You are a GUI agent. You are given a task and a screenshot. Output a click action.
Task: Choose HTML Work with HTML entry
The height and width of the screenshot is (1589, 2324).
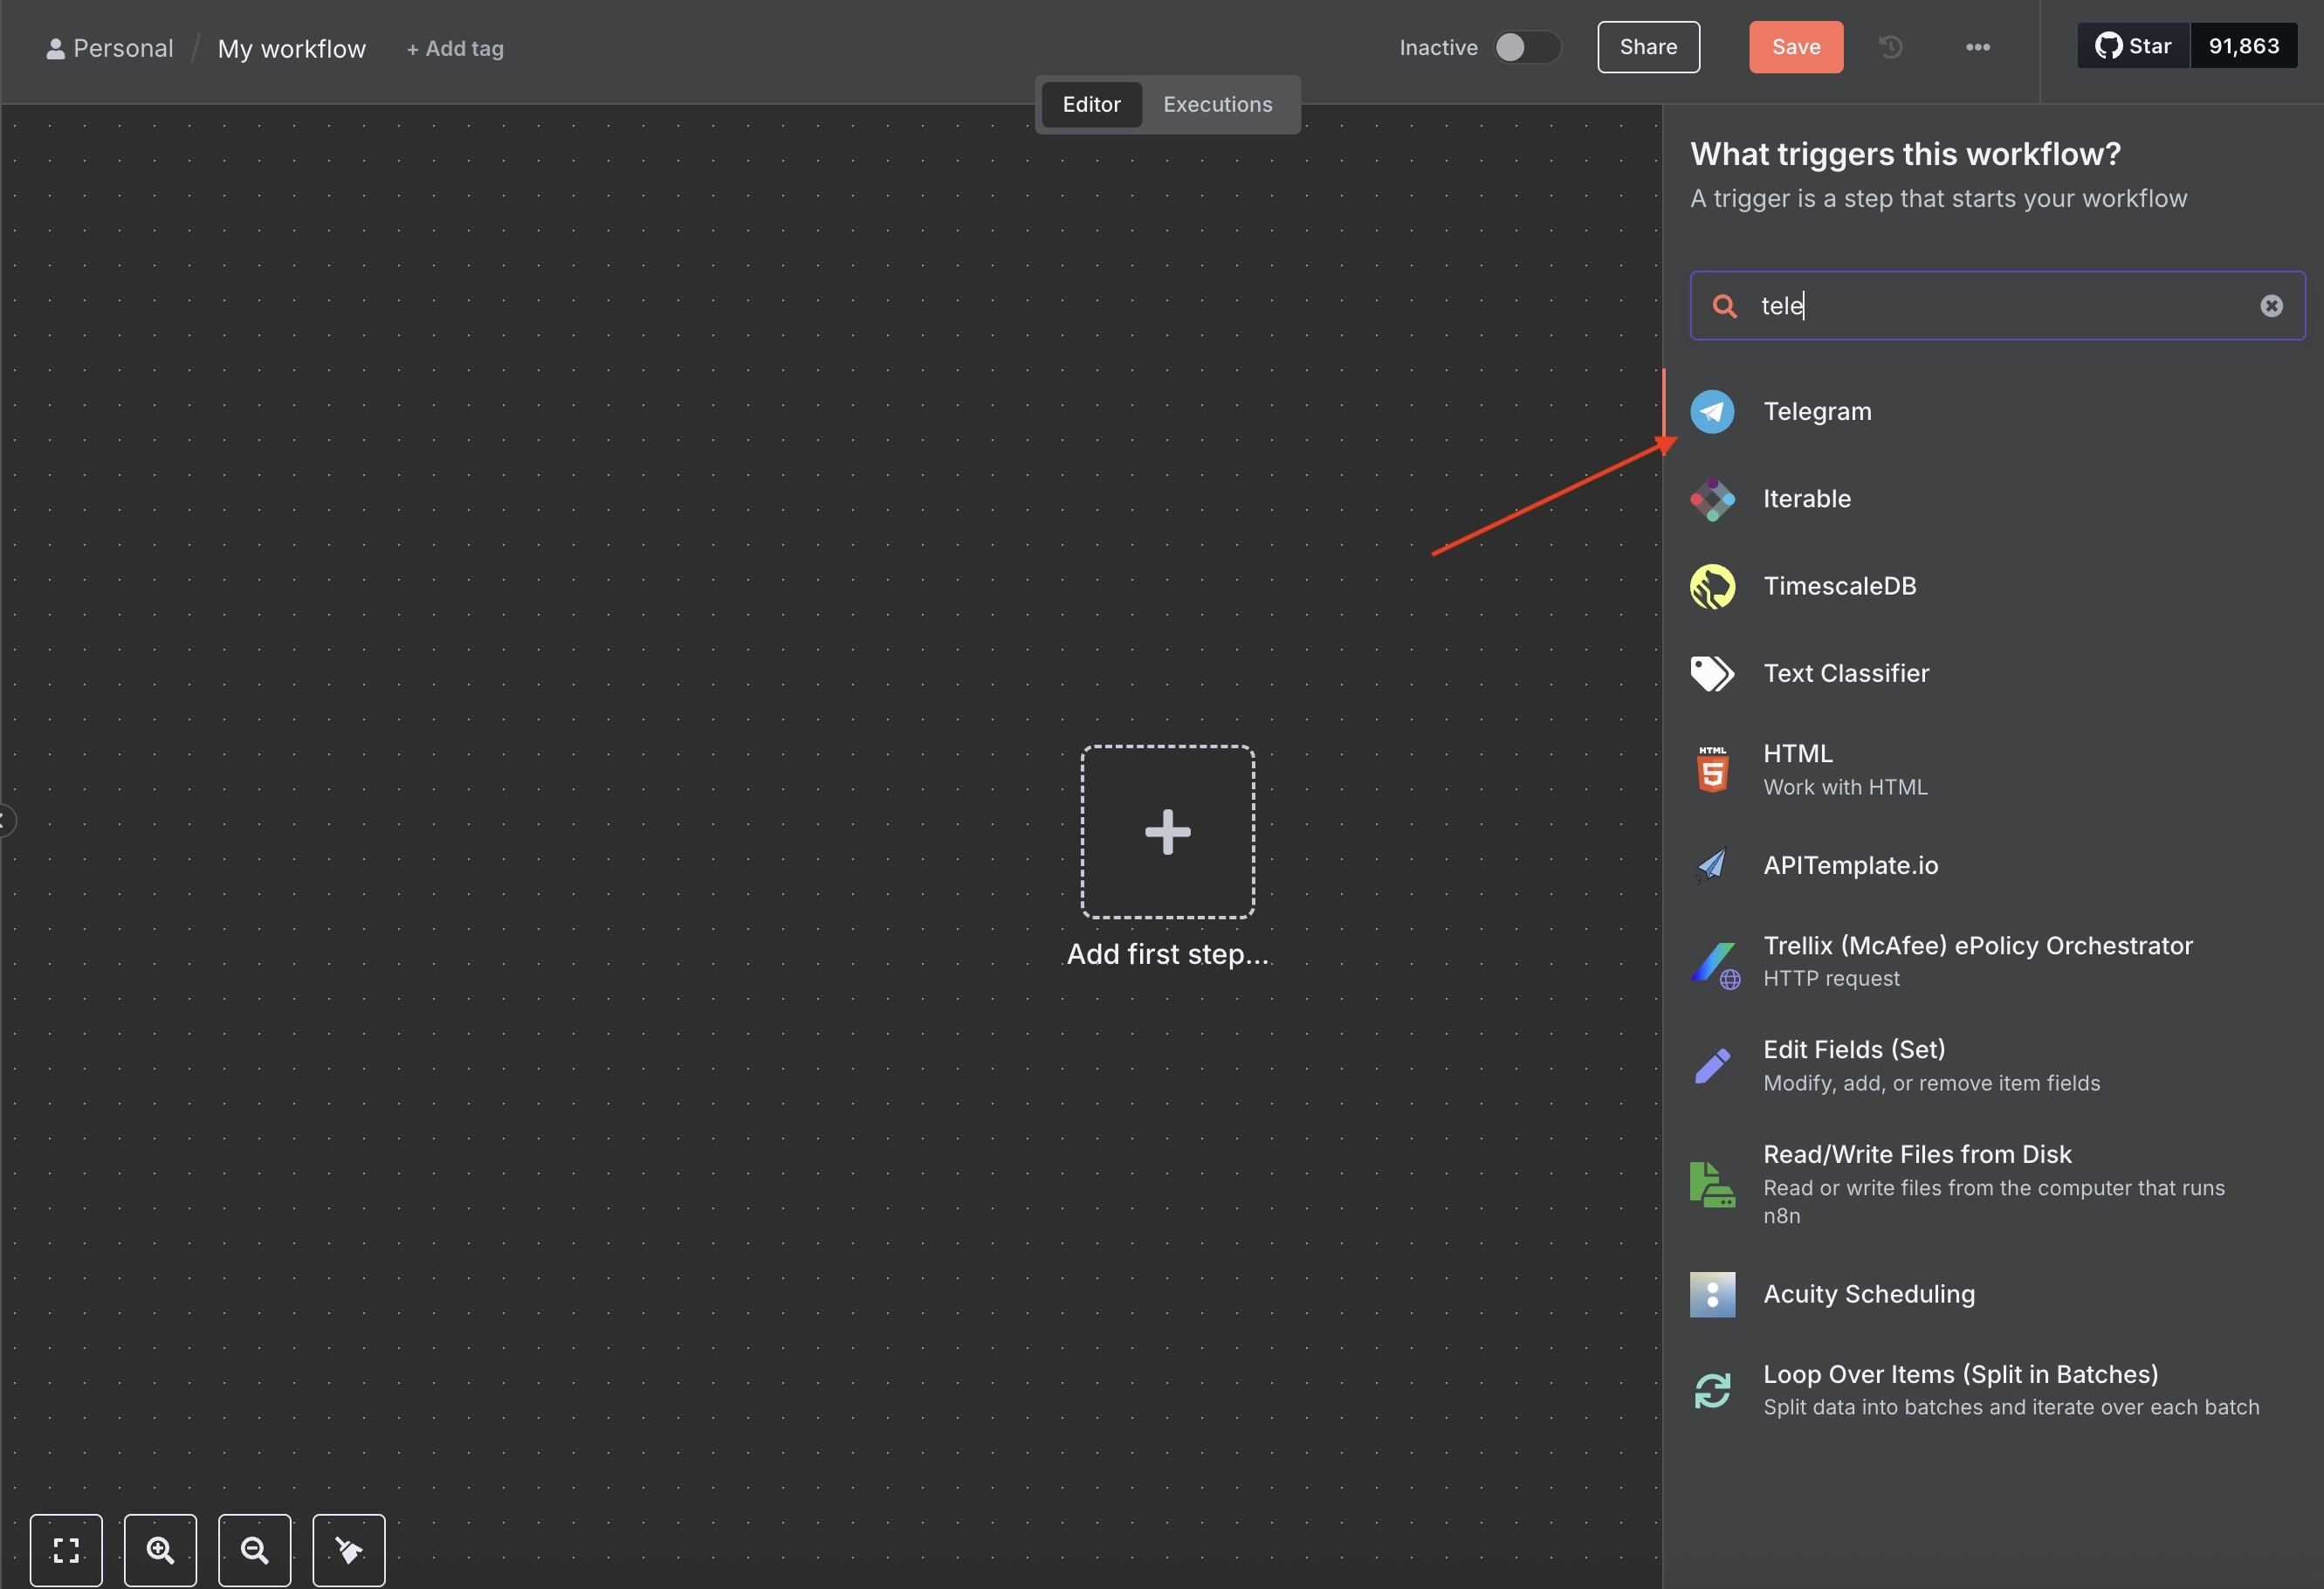(1992, 769)
